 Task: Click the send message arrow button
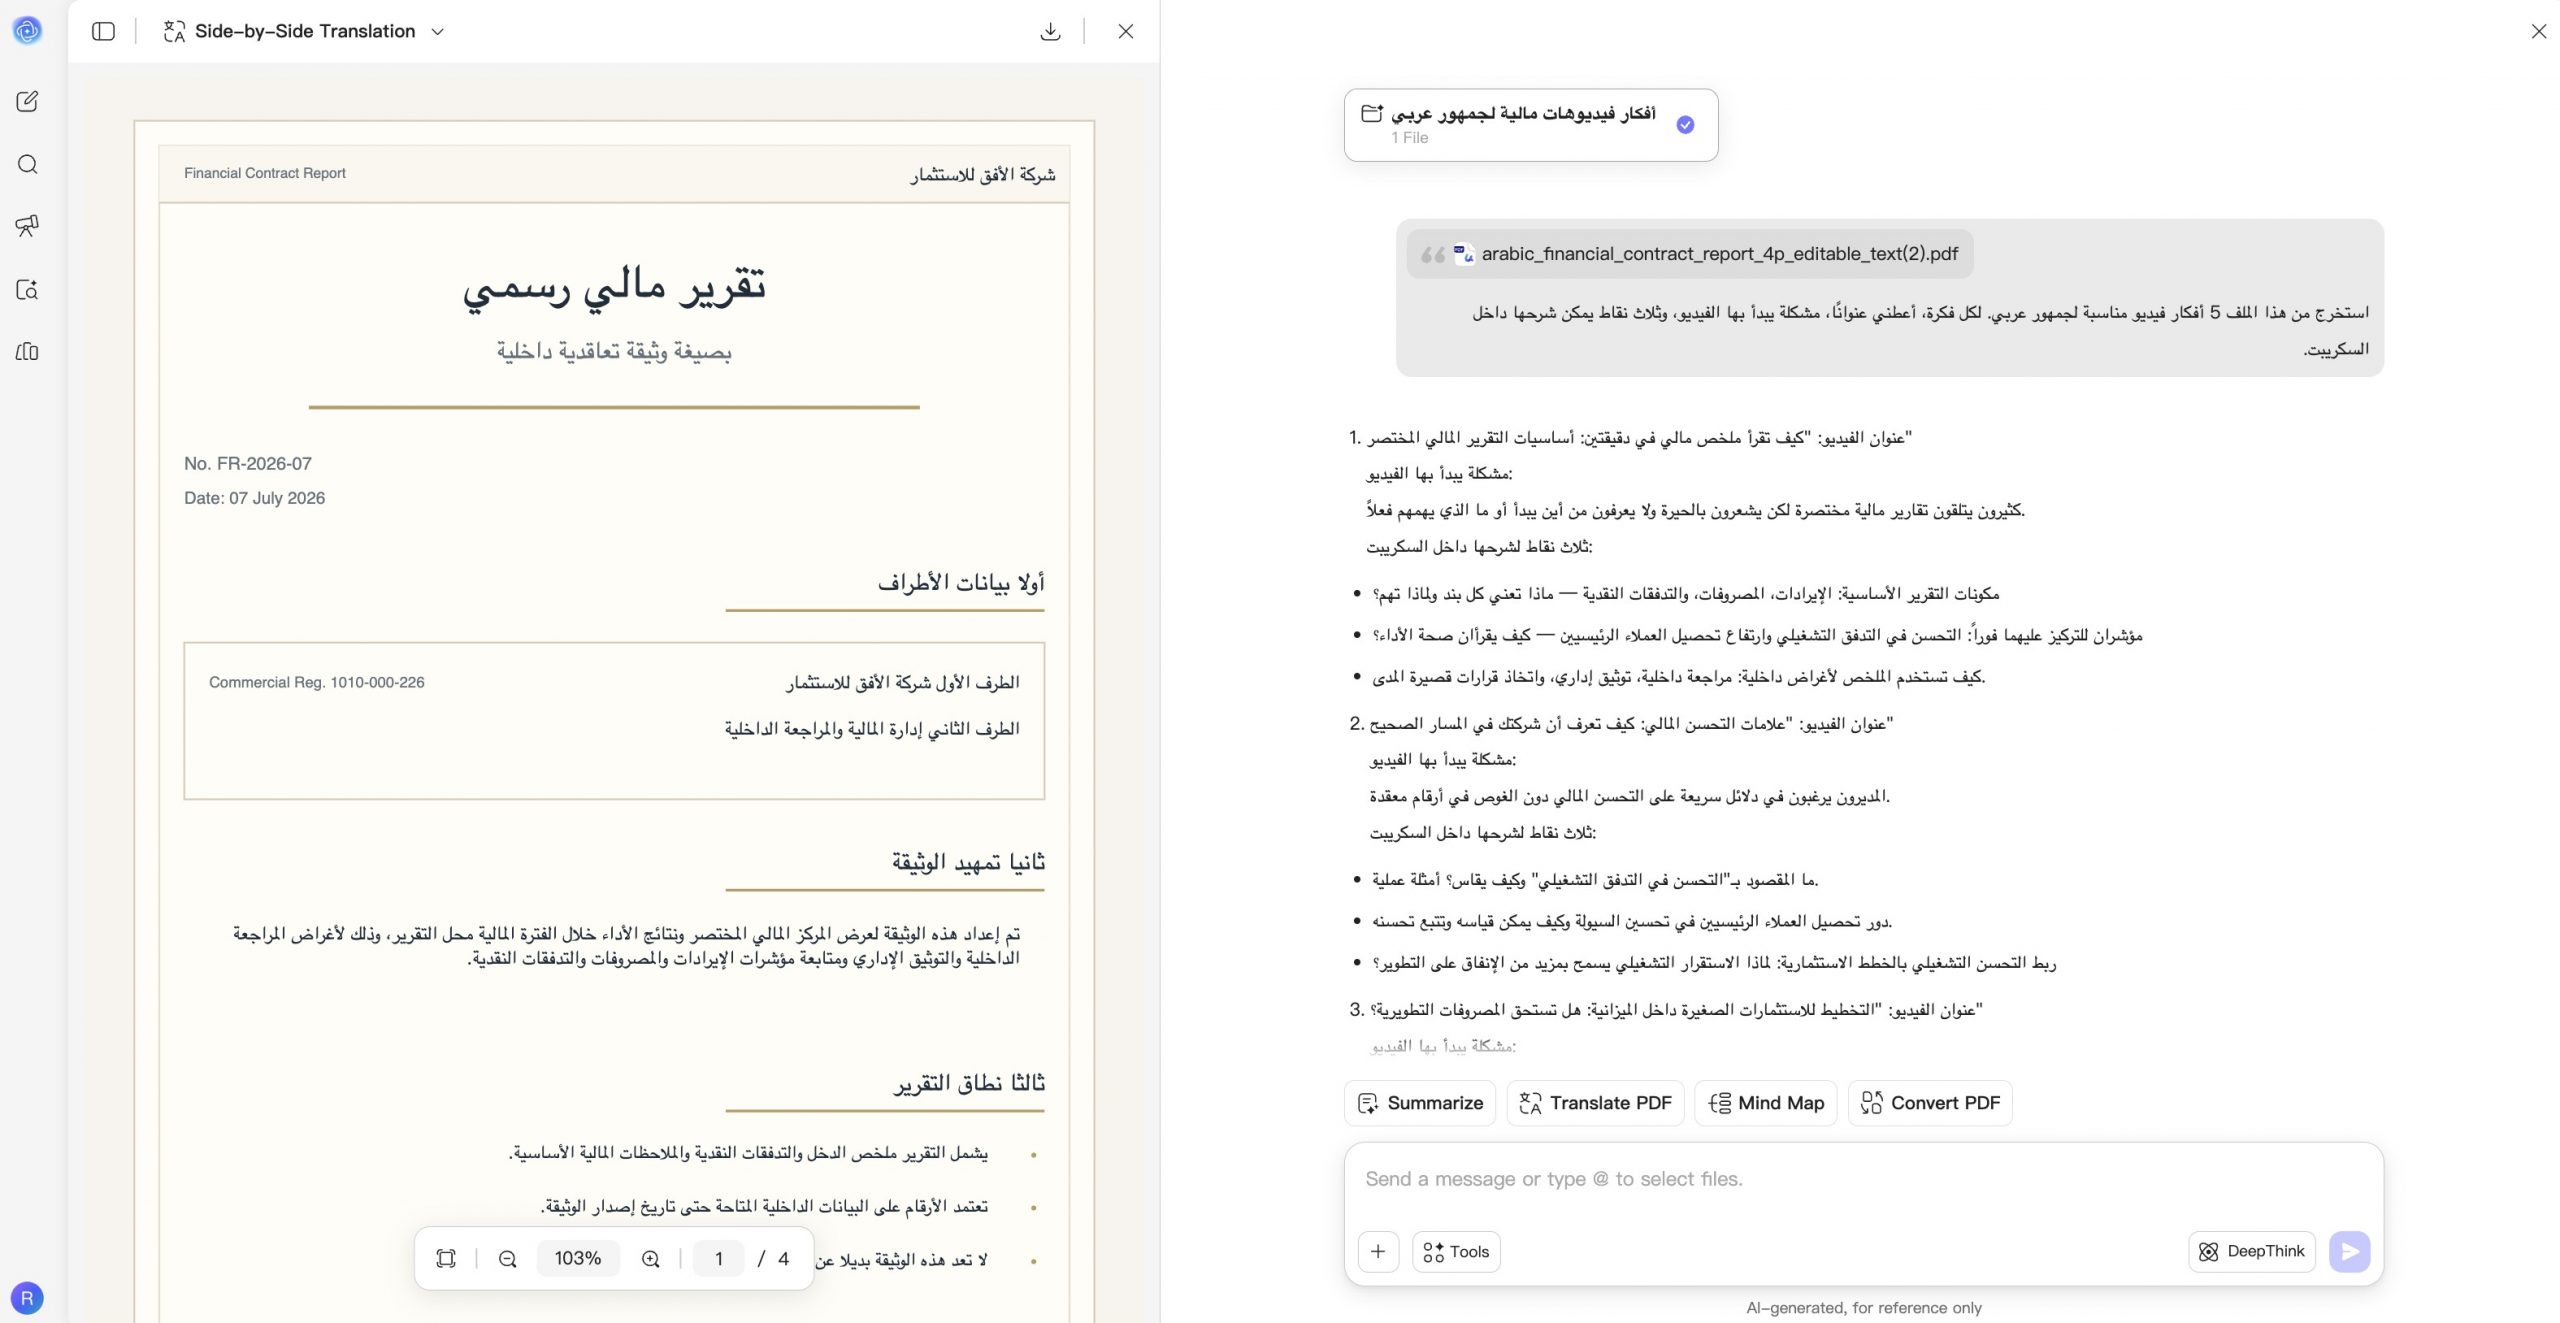pos(2349,1251)
